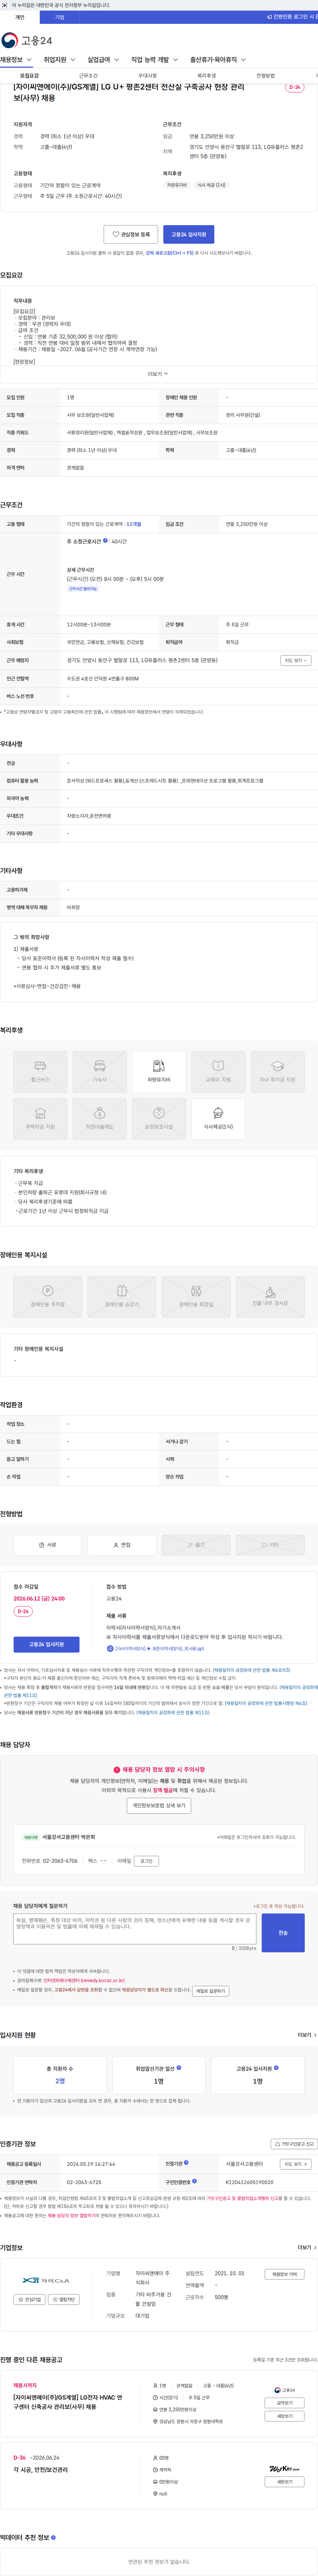Click the 메일로 알림받기 button
The height and width of the screenshot is (2576, 318).
(211, 1991)
